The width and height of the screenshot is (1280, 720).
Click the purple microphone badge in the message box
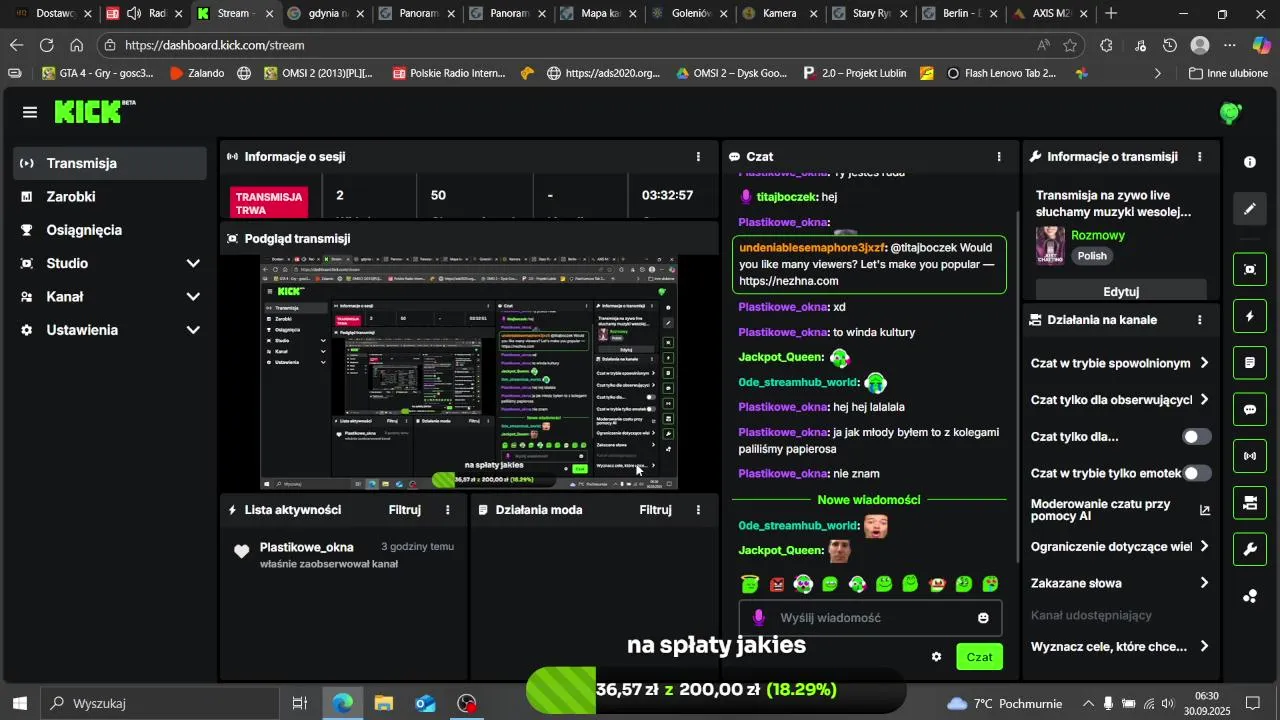759,618
